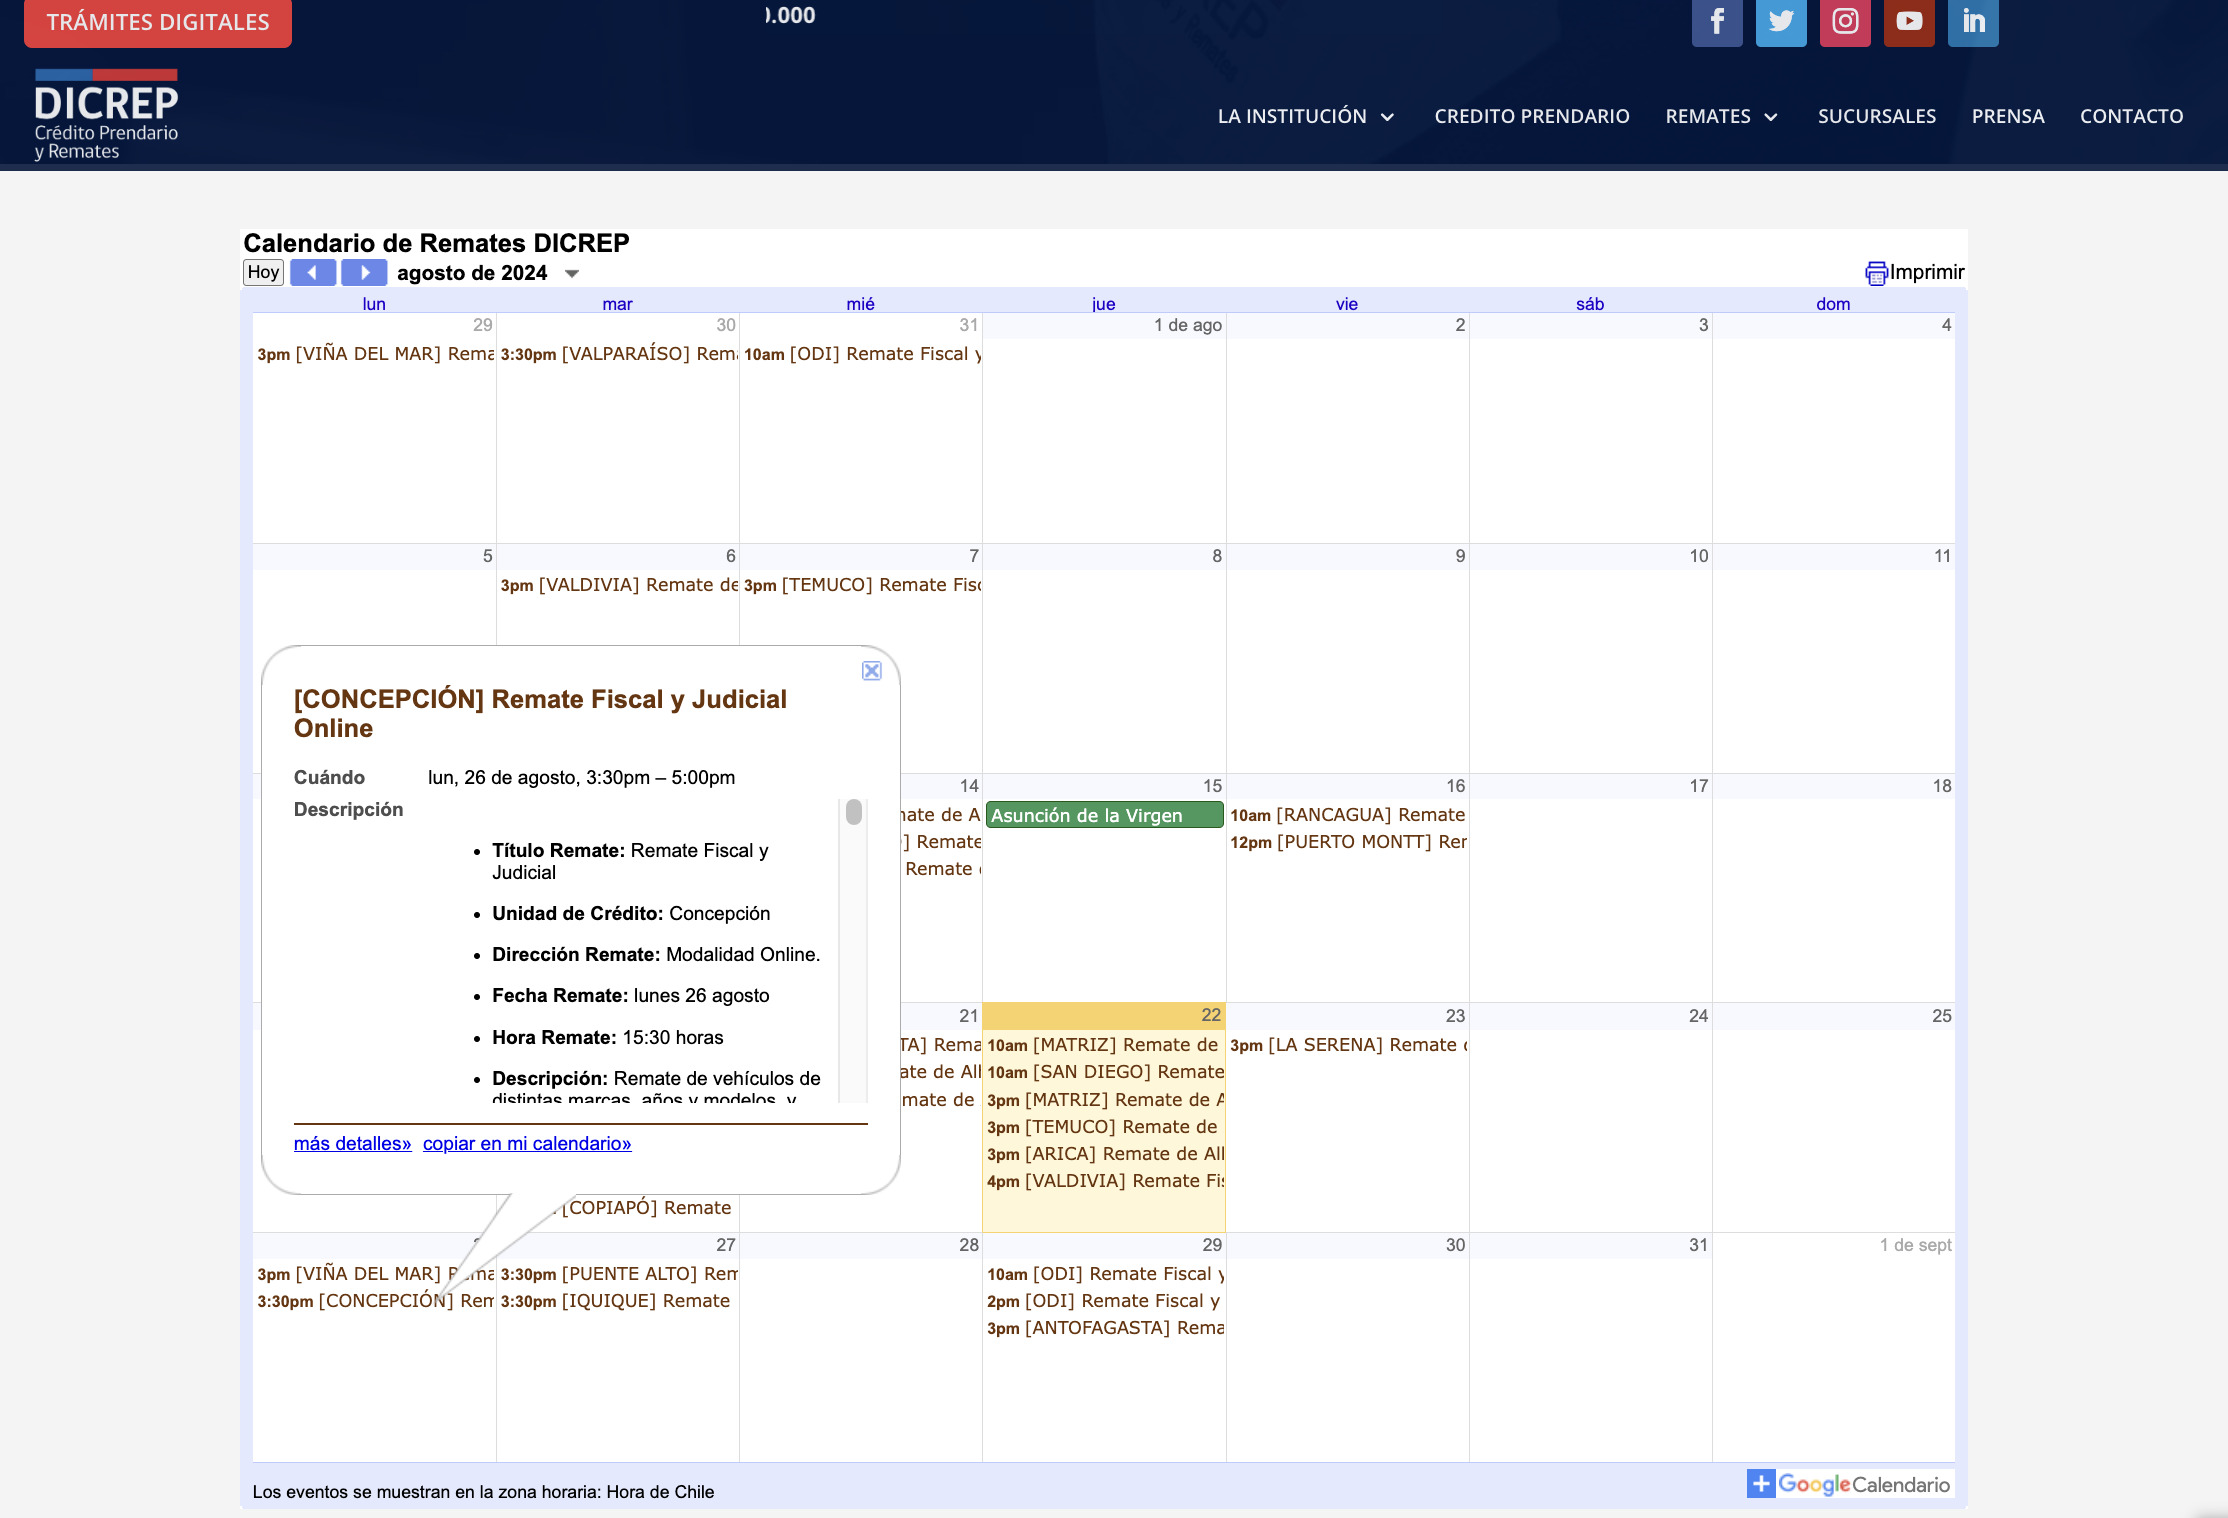Go to next month arrow

(364, 272)
